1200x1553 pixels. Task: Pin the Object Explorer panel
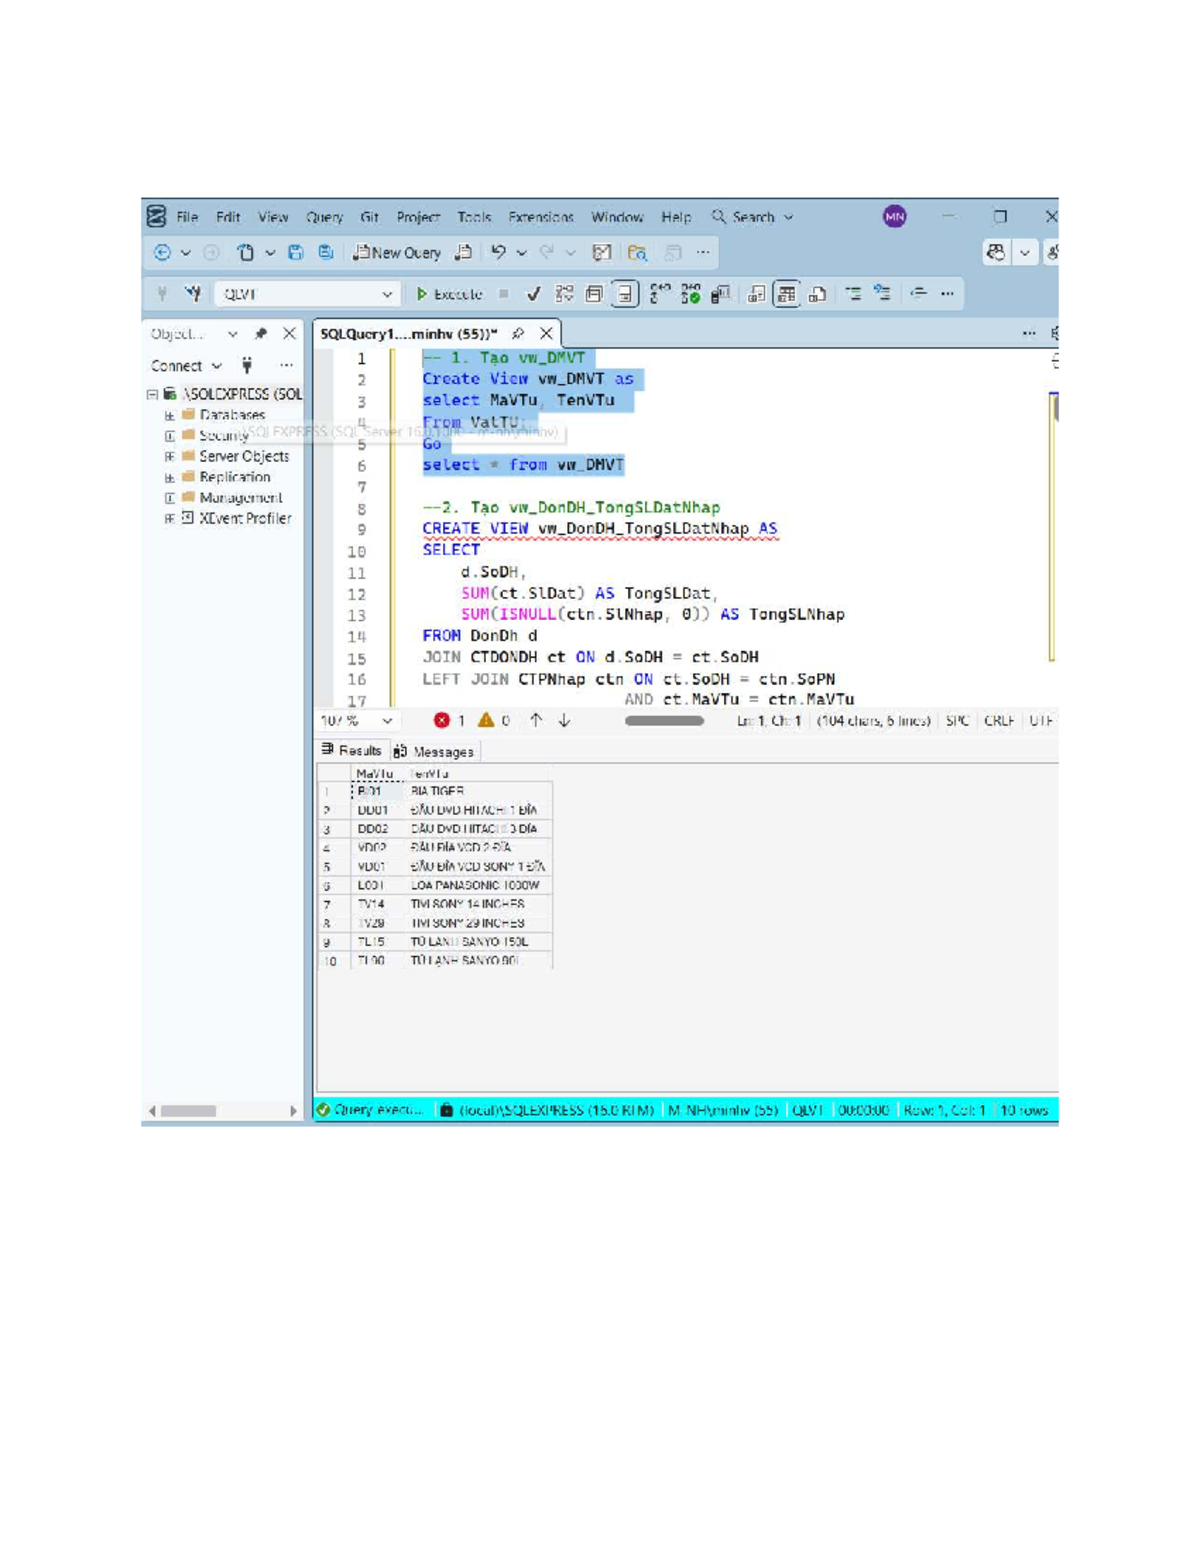[x=261, y=334]
